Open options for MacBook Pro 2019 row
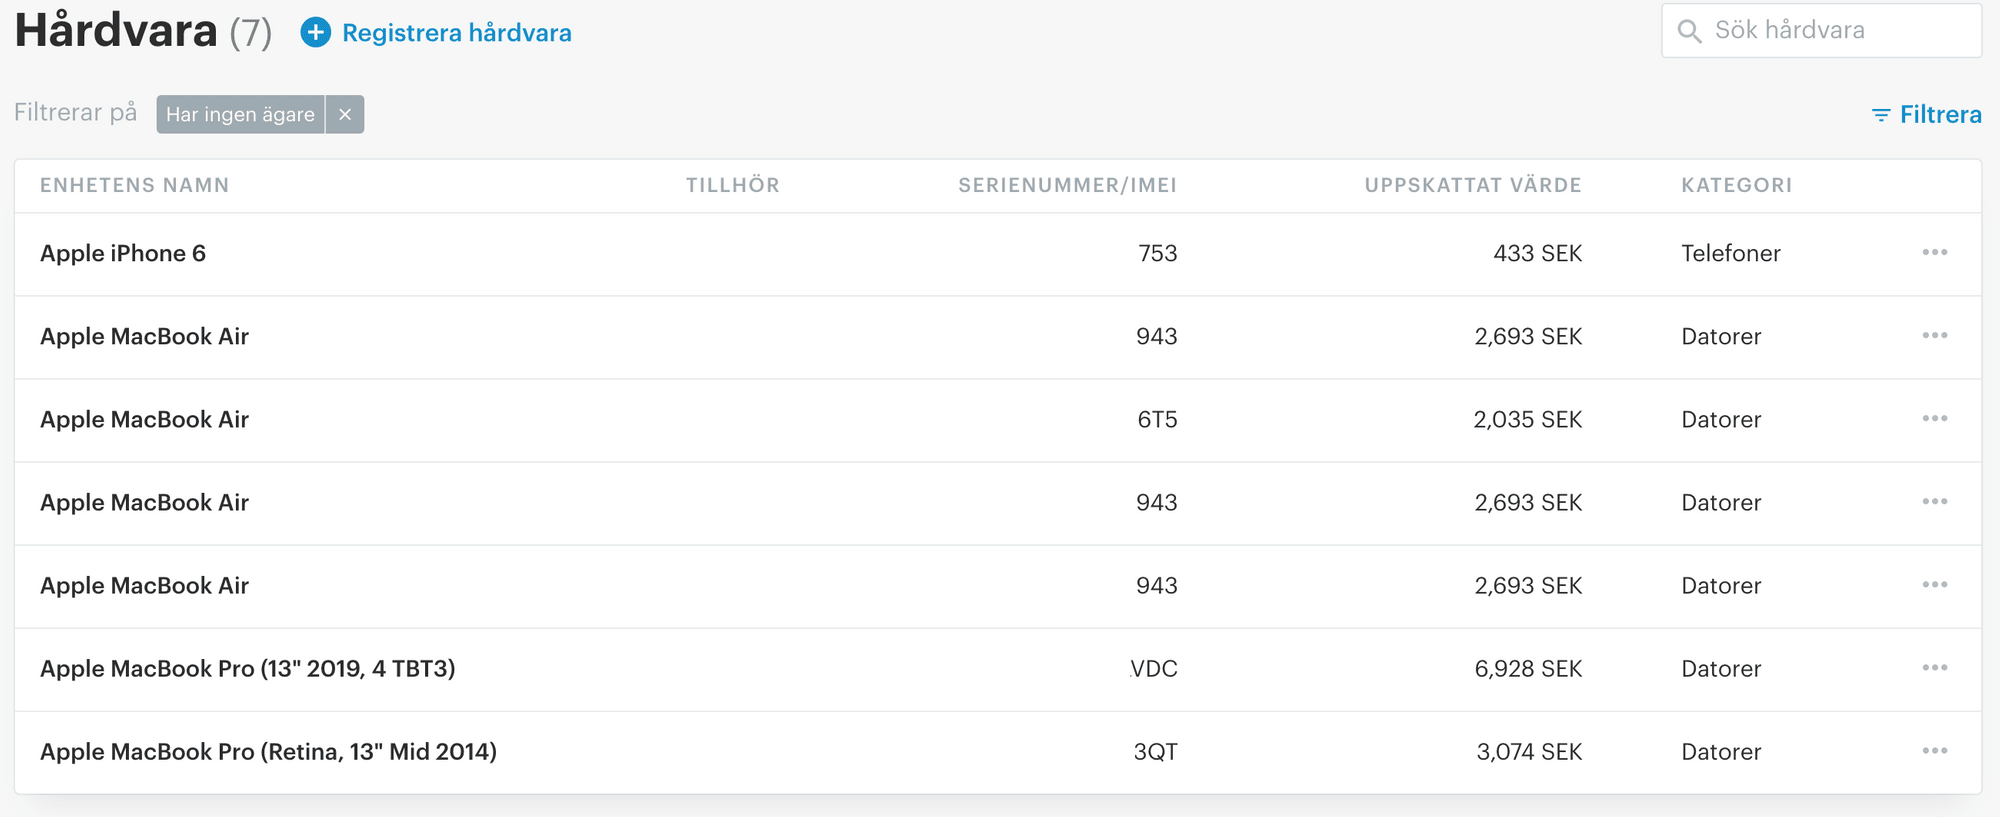Viewport: 2000px width, 817px height. coord(1935,667)
